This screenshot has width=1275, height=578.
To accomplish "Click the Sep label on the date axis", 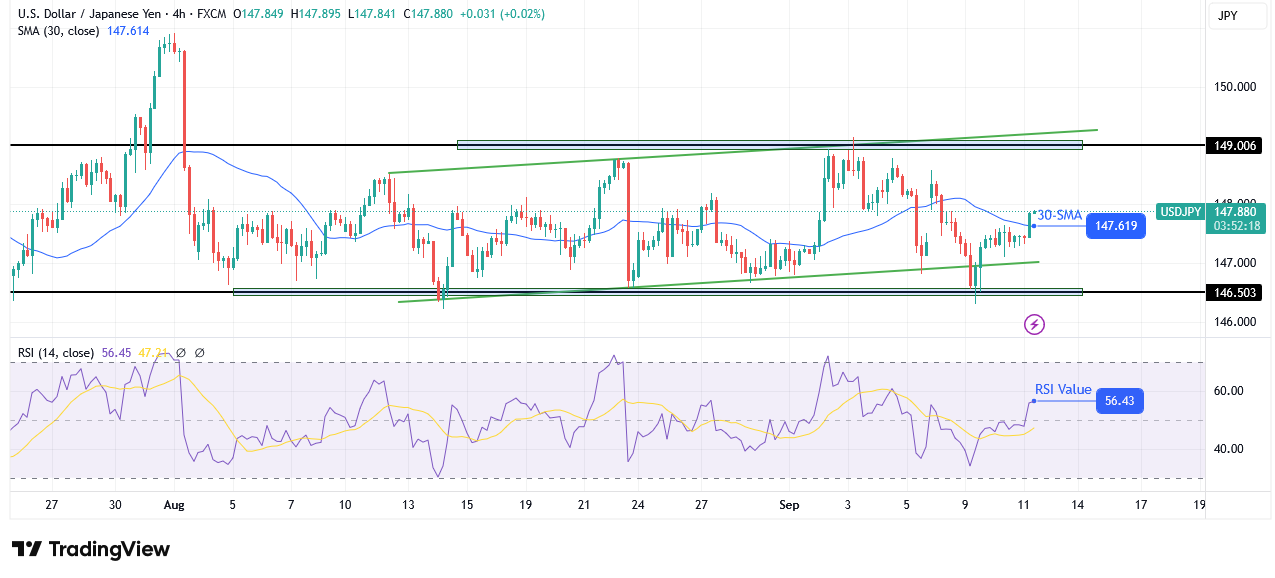I will point(789,505).
